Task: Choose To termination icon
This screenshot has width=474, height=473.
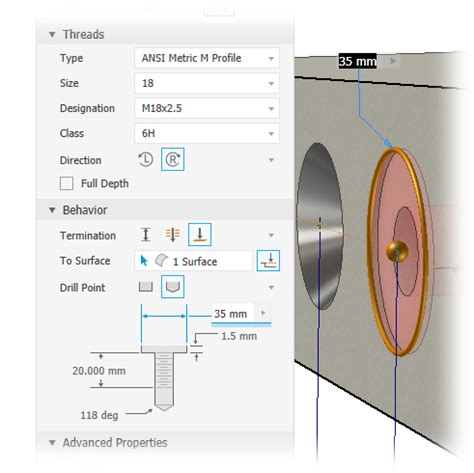Action: click(200, 235)
